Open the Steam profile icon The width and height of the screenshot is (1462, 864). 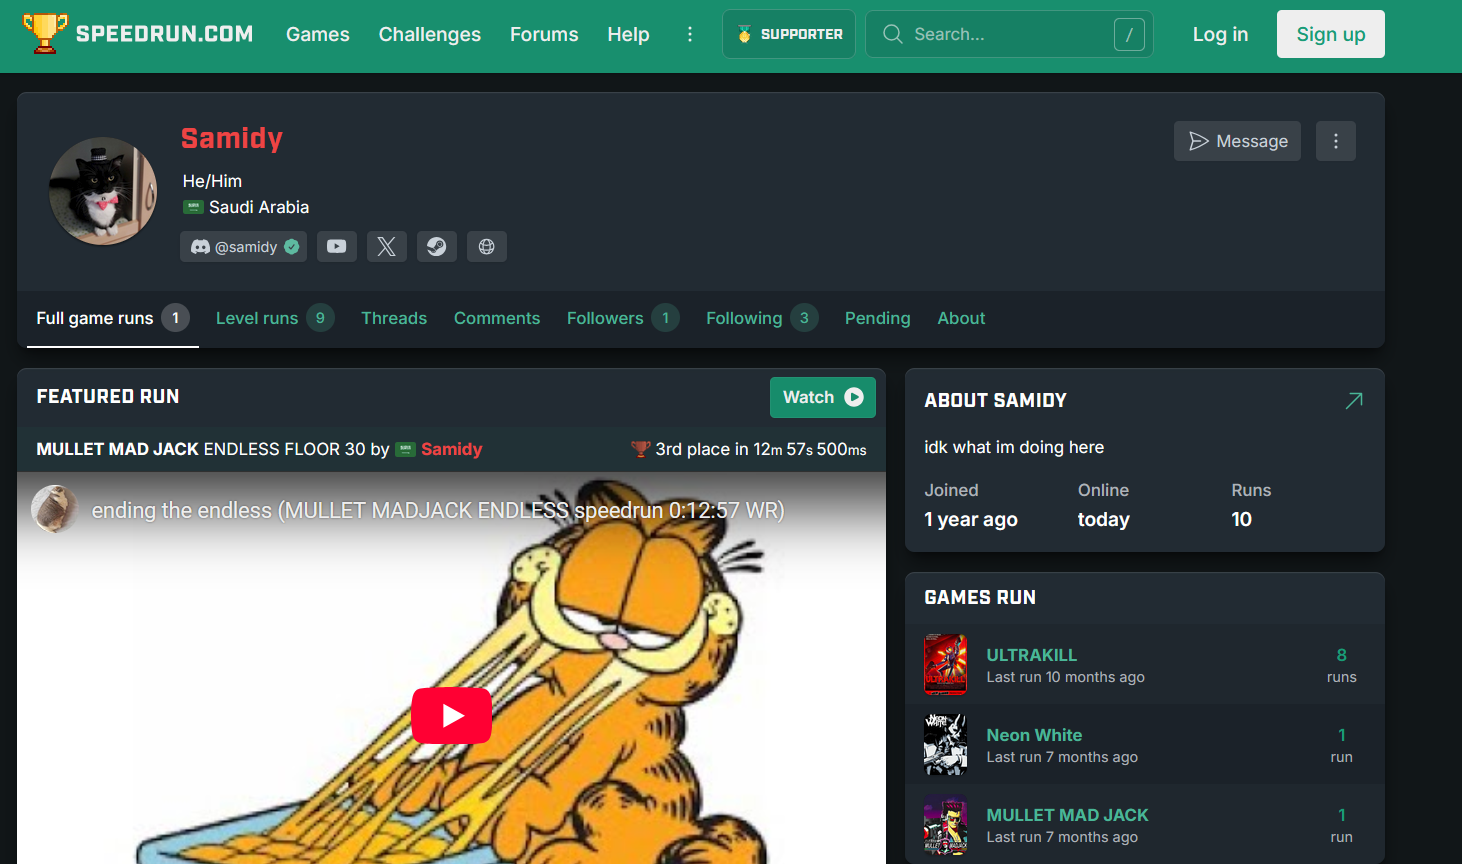[437, 247]
